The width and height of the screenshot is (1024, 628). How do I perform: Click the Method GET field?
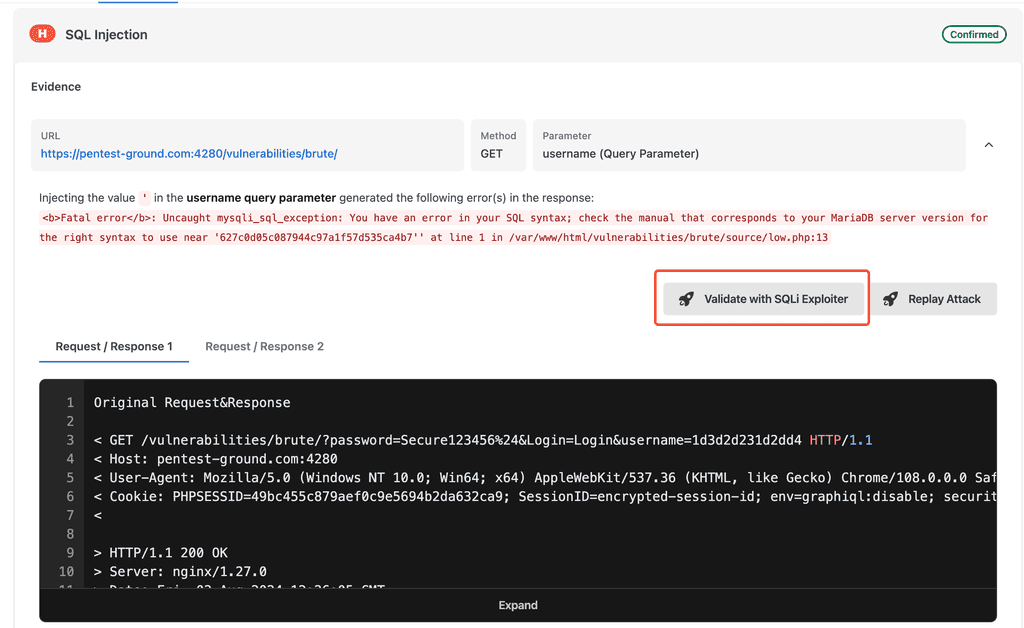pos(498,144)
